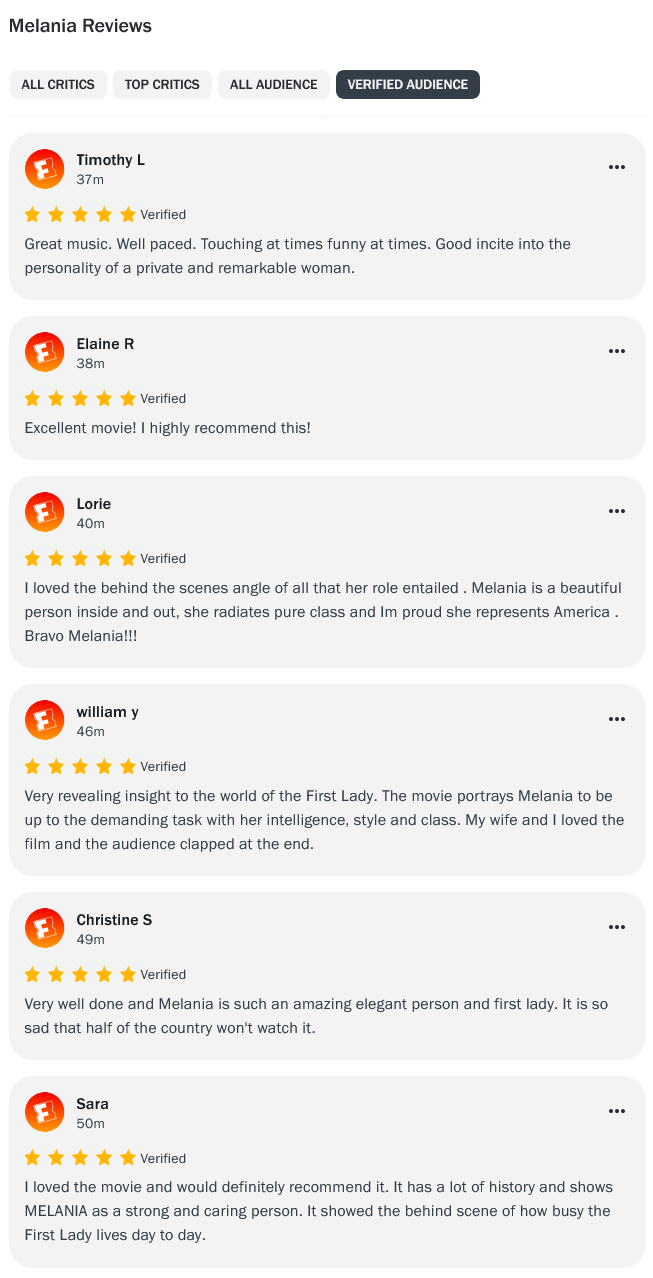Image resolution: width=653 pixels, height=1278 pixels.
Task: Open three-dot menu on Christine S's review
Action: [617, 927]
